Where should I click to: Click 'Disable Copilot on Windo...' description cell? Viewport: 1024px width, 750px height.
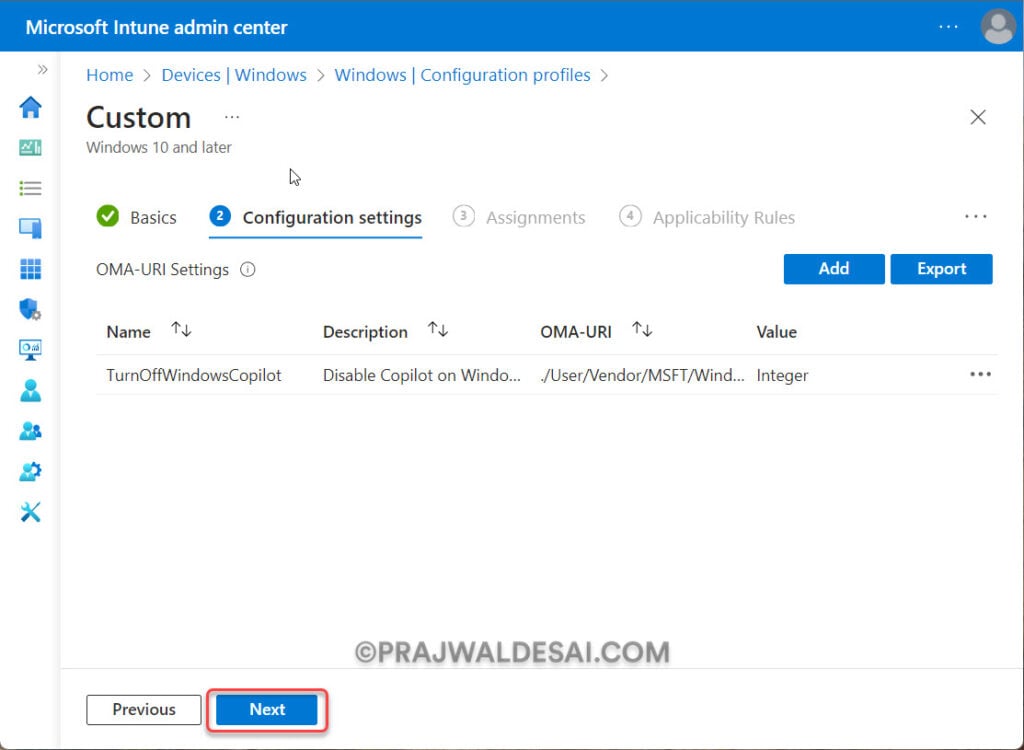coord(422,375)
